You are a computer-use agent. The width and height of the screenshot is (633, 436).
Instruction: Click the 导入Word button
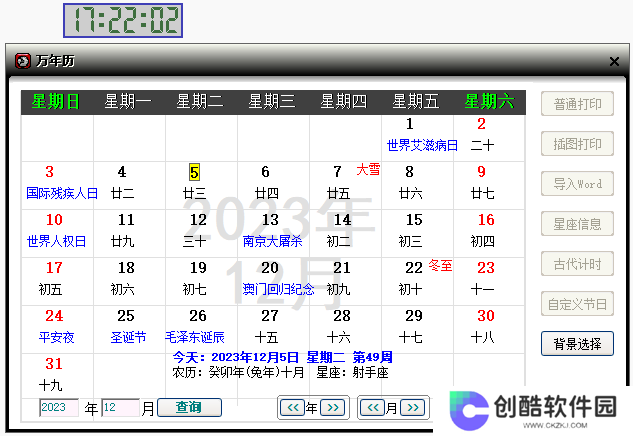(577, 184)
